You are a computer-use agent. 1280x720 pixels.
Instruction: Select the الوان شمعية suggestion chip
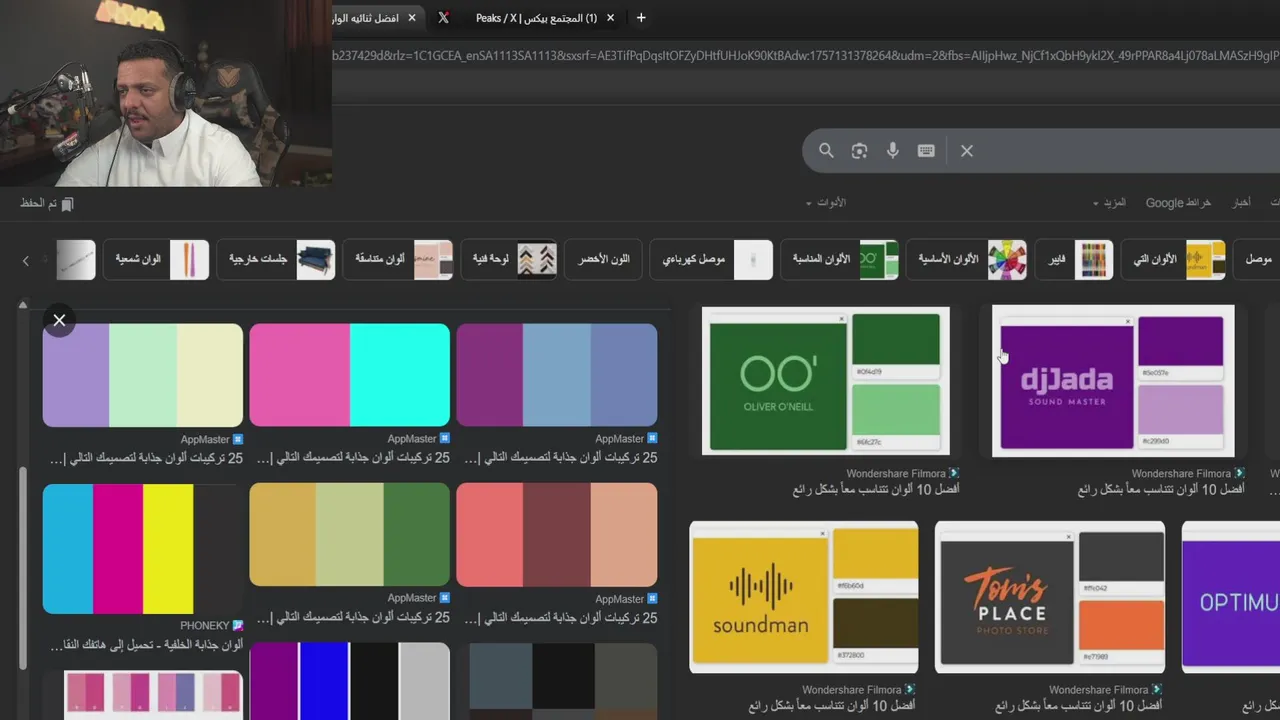(157, 260)
